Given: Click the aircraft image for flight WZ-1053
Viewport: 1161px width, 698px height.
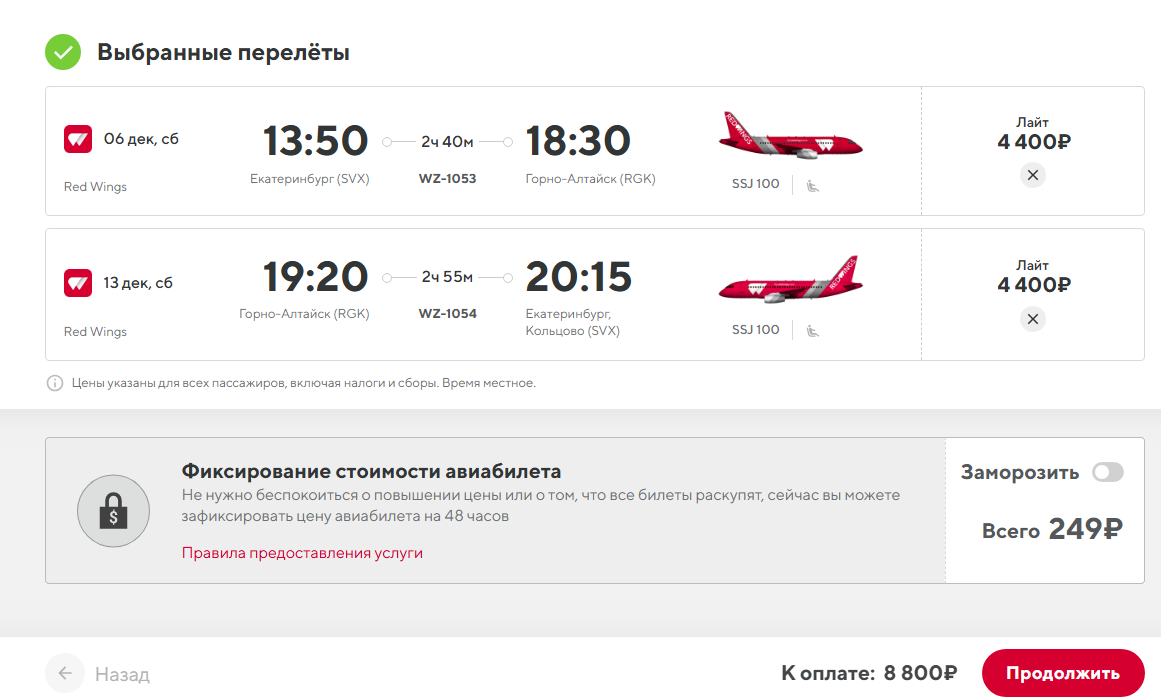Looking at the screenshot, I should (790, 135).
